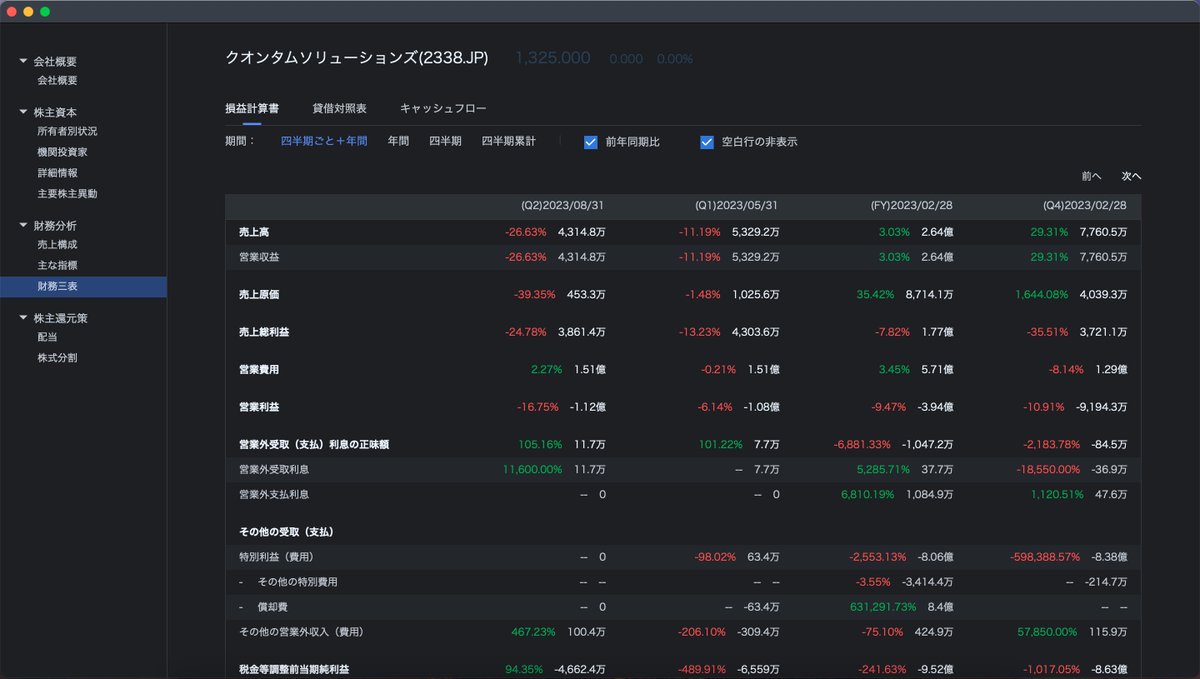Image resolution: width=1200 pixels, height=679 pixels.
Task: Click 営業外受取（支払）利息の正味額 row label
Action: 314,444
